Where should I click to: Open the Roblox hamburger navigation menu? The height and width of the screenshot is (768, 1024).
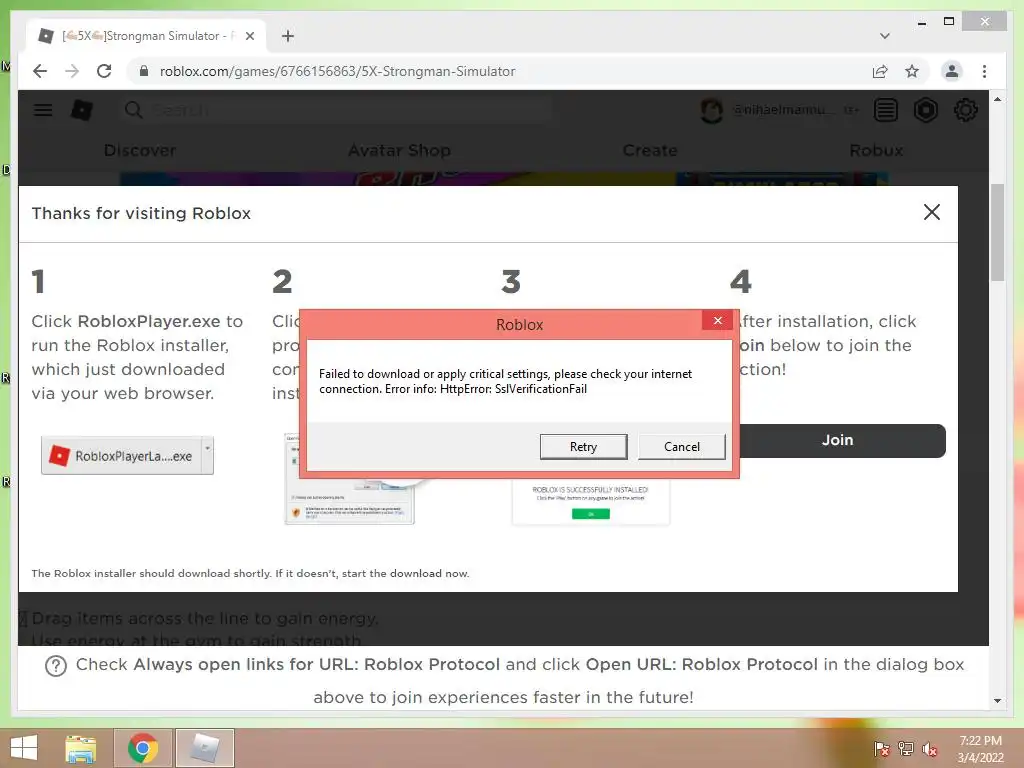click(43, 110)
